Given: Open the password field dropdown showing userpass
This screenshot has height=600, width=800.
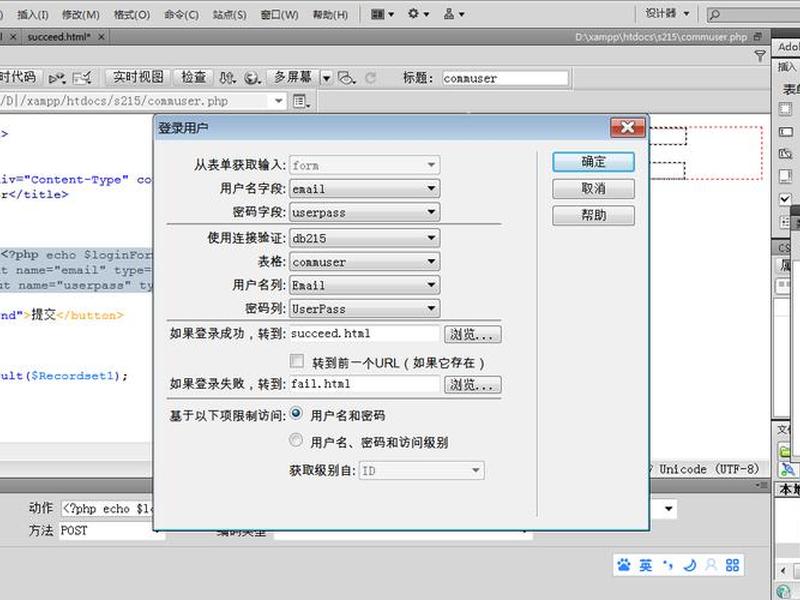Looking at the screenshot, I should coord(364,212).
